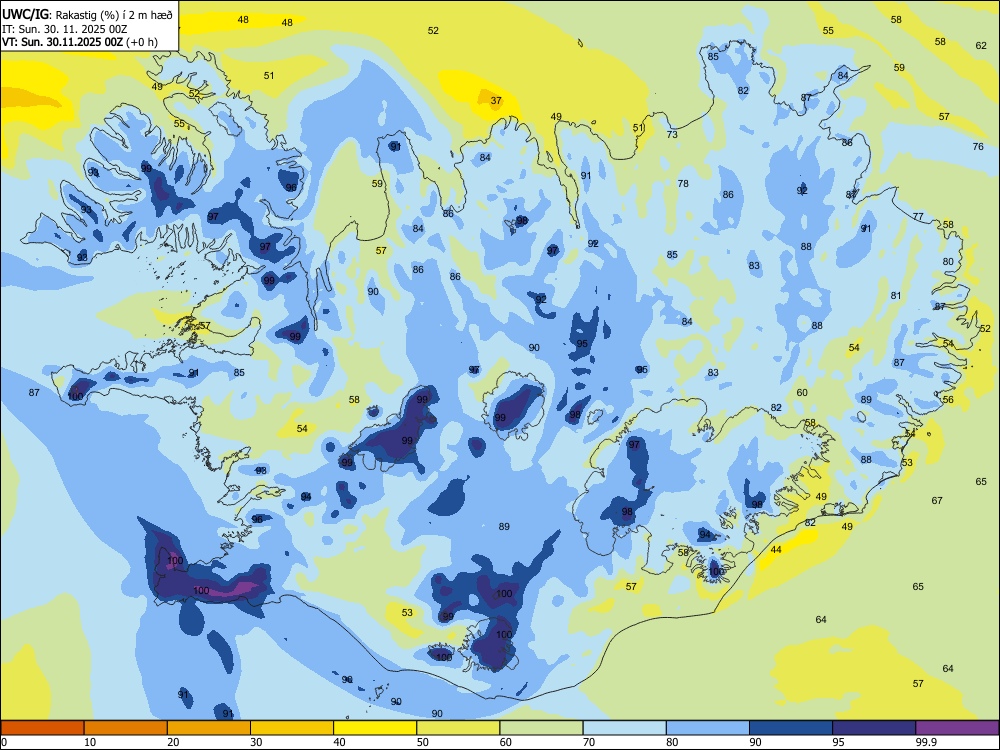This screenshot has height=750, width=1000.
Task: Pick the purple above-99.9 legend swatch
Action: click(x=957, y=728)
